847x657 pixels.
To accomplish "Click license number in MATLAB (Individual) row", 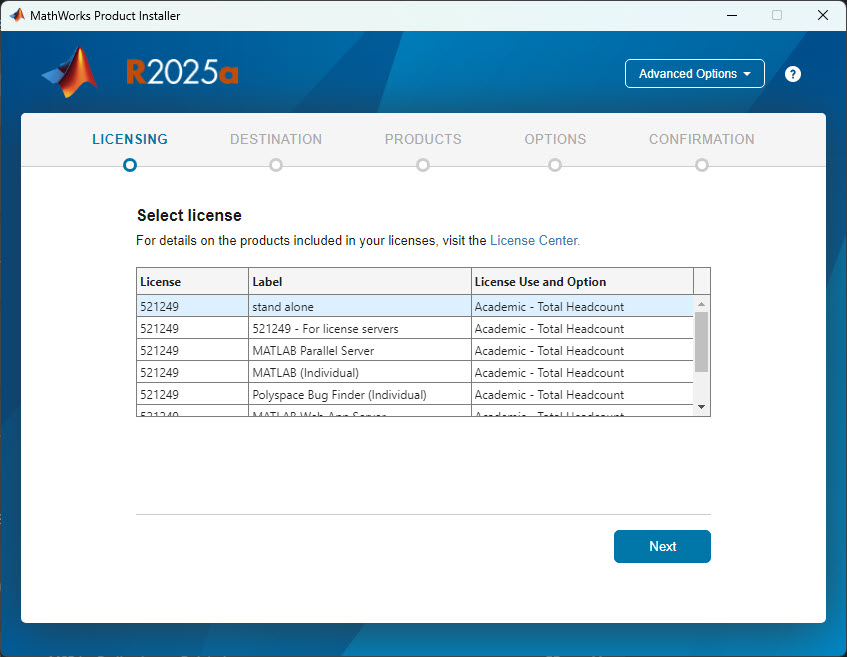I will point(159,373).
